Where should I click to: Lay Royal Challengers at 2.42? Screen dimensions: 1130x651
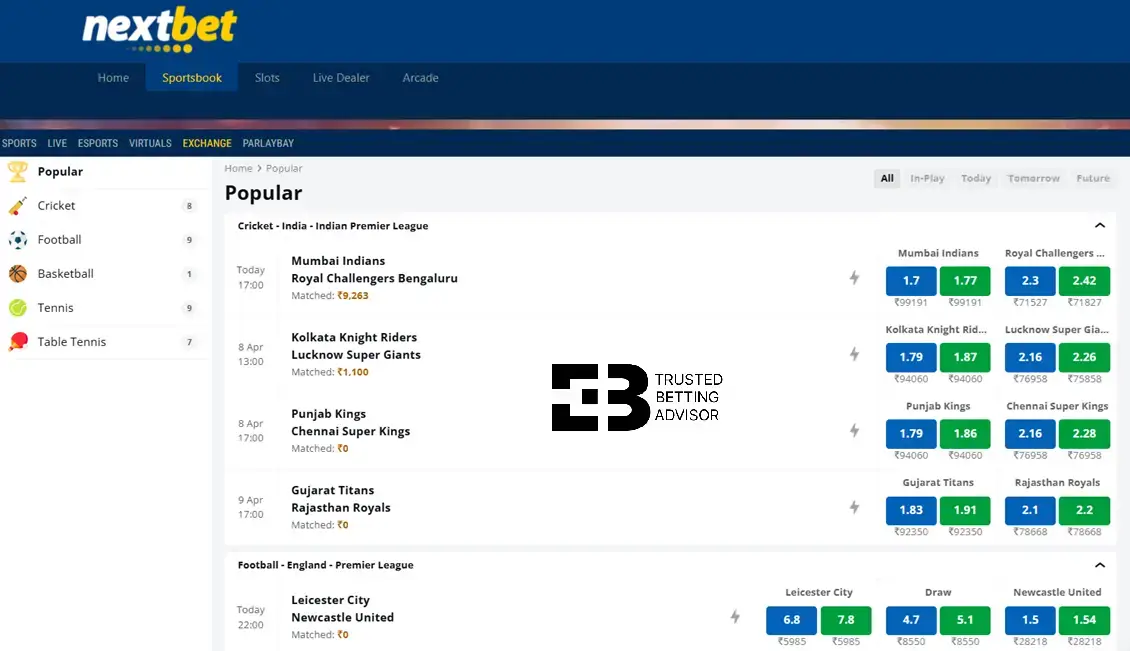click(1084, 280)
